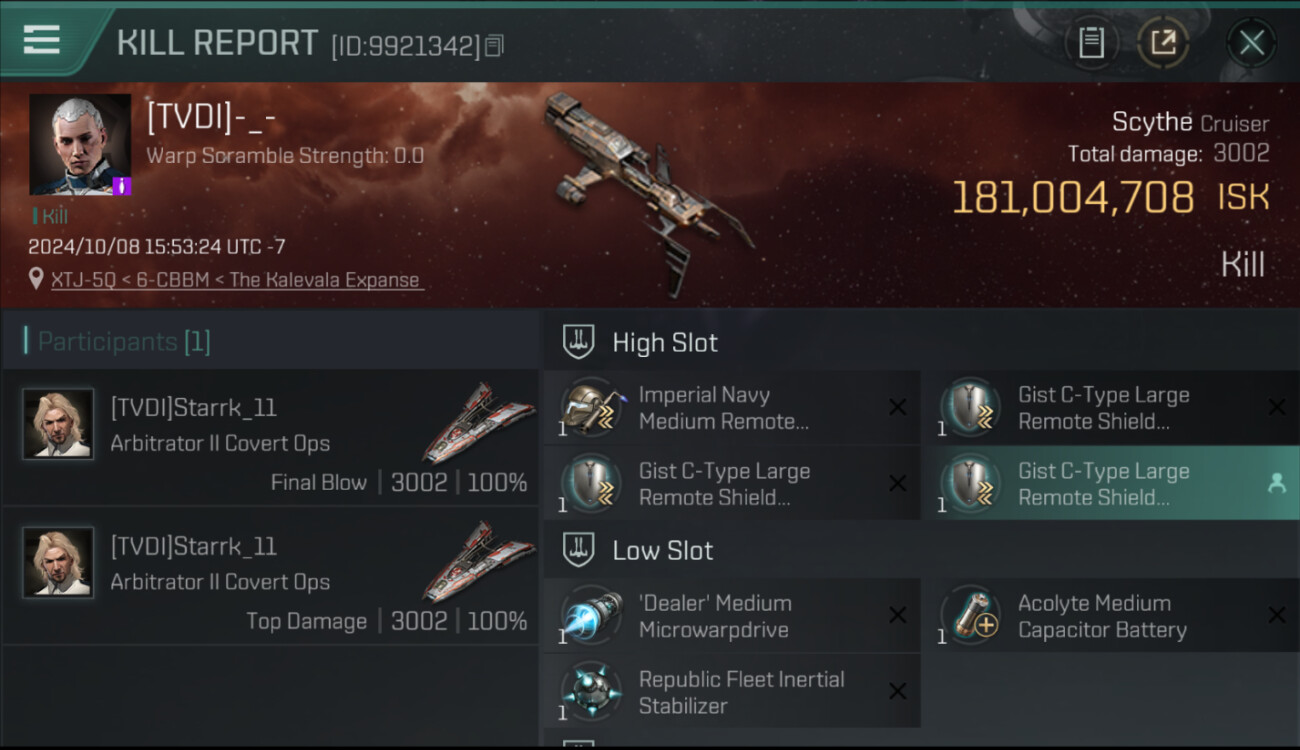Click the pilot icon on the highlighted module

point(1276,484)
